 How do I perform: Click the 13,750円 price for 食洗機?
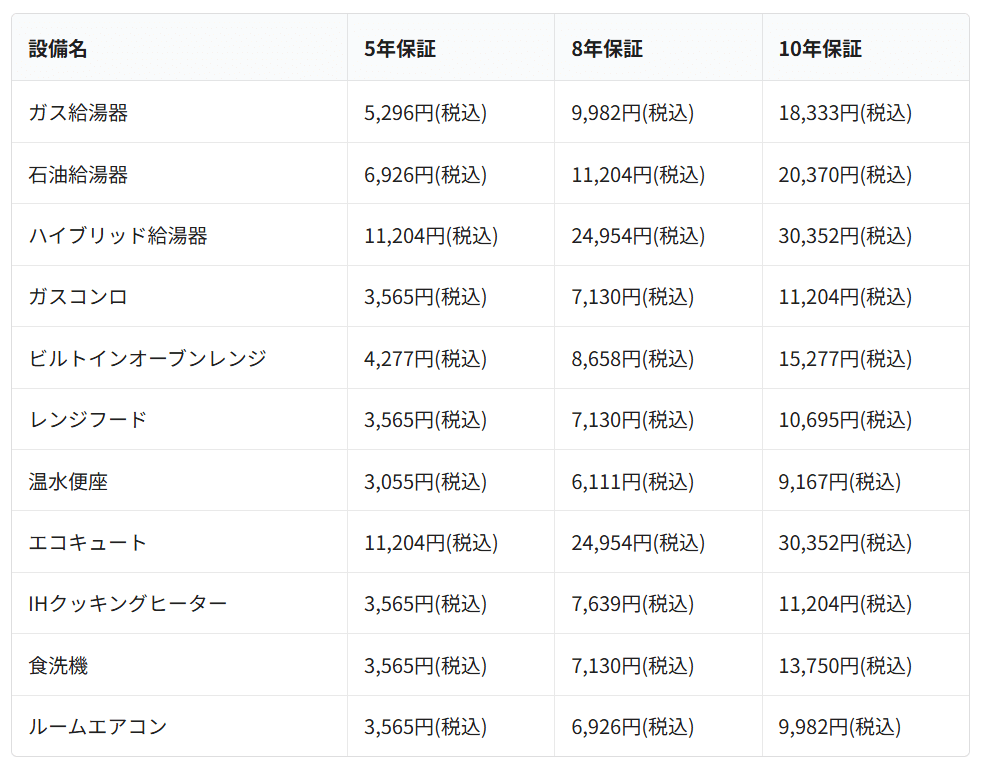(x=845, y=665)
